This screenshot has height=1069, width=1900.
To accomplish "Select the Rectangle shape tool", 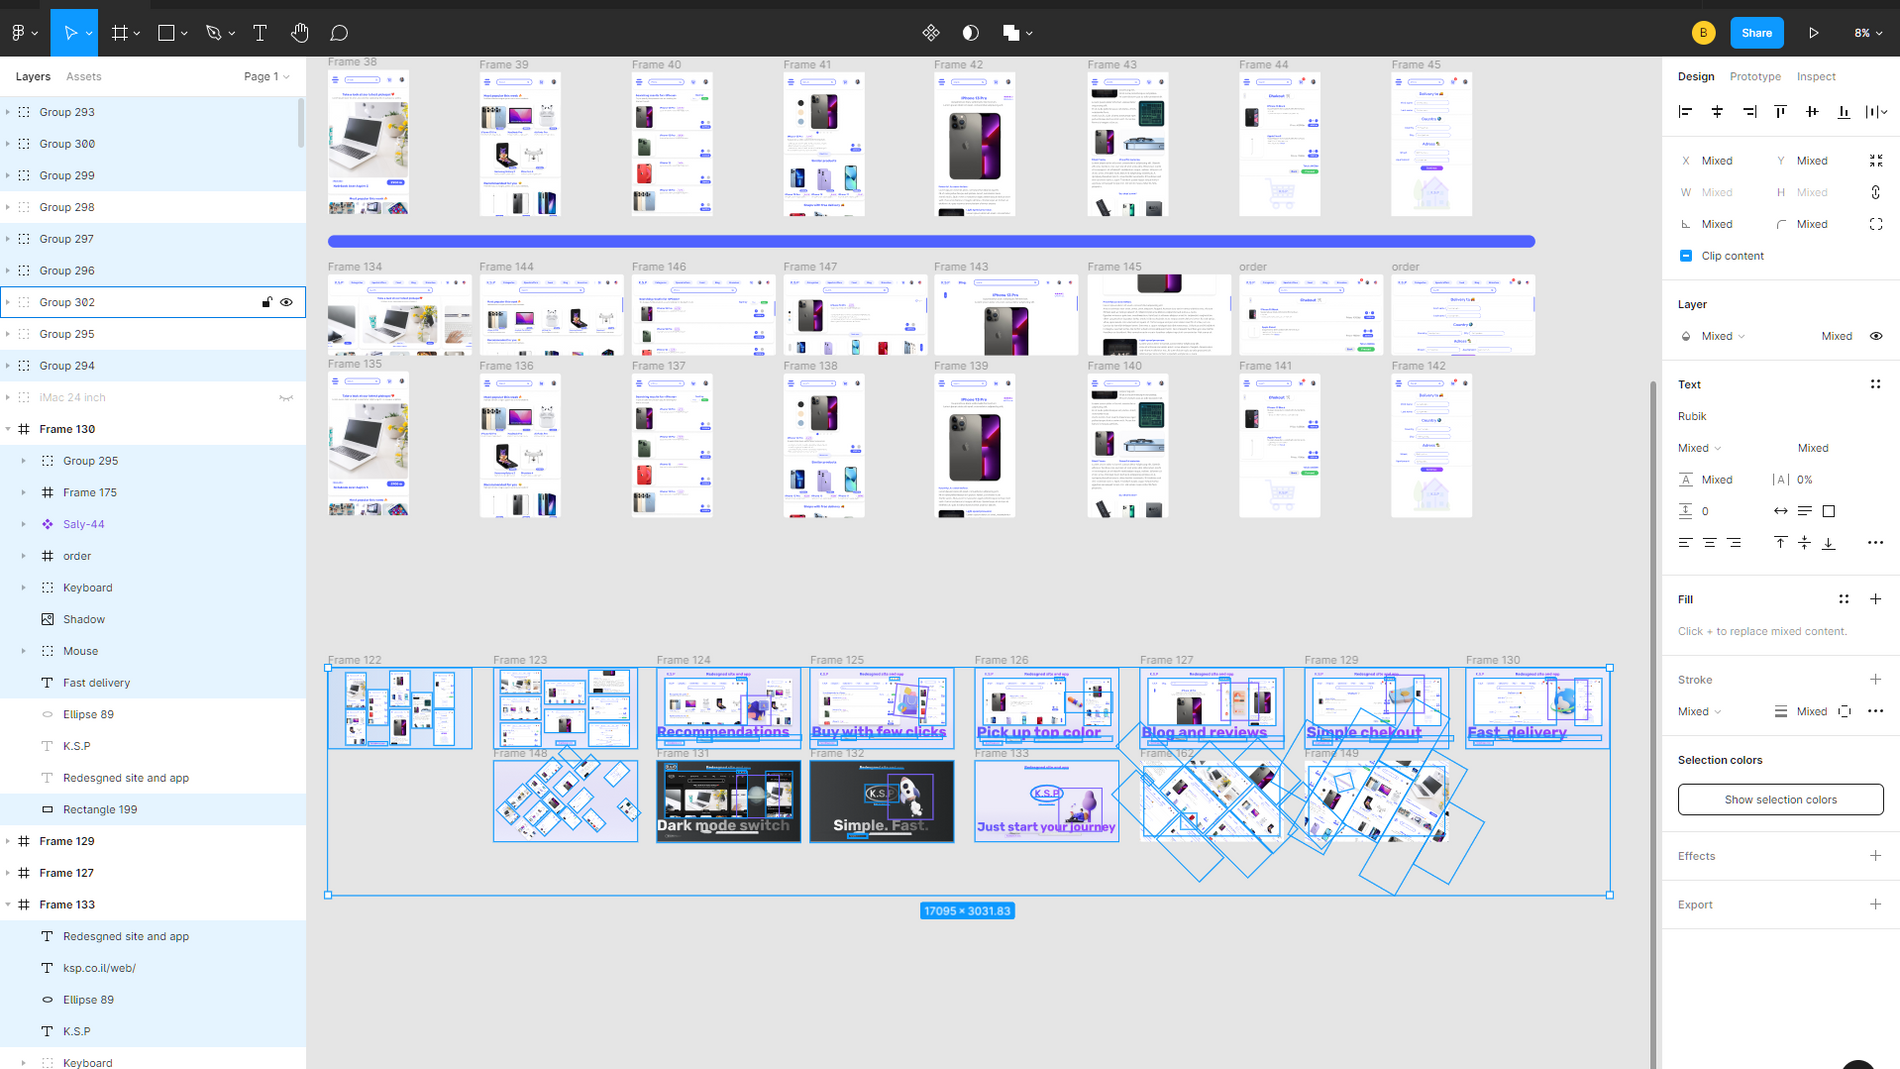I will (166, 33).
